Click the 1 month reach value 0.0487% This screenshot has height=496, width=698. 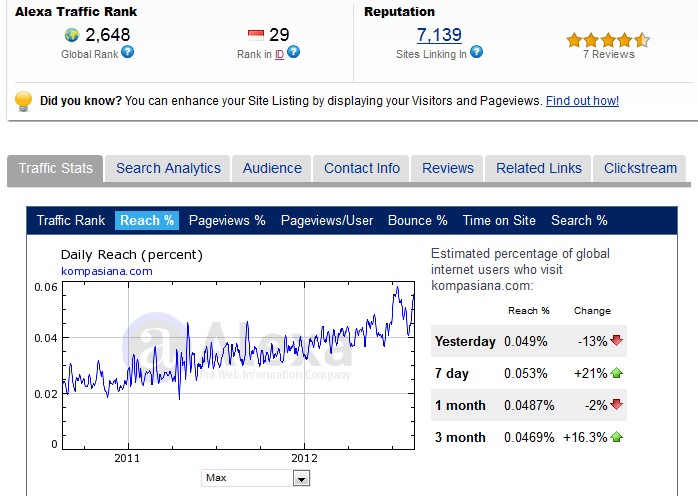[529, 405]
